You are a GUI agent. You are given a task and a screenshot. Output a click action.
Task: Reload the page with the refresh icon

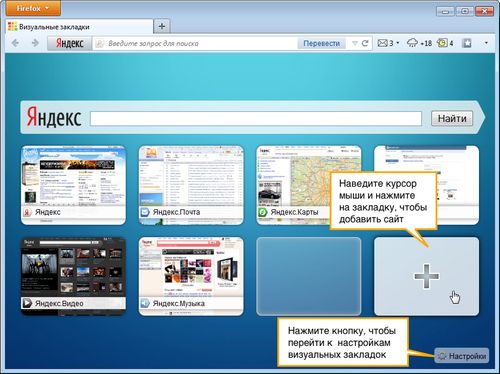coord(365,43)
